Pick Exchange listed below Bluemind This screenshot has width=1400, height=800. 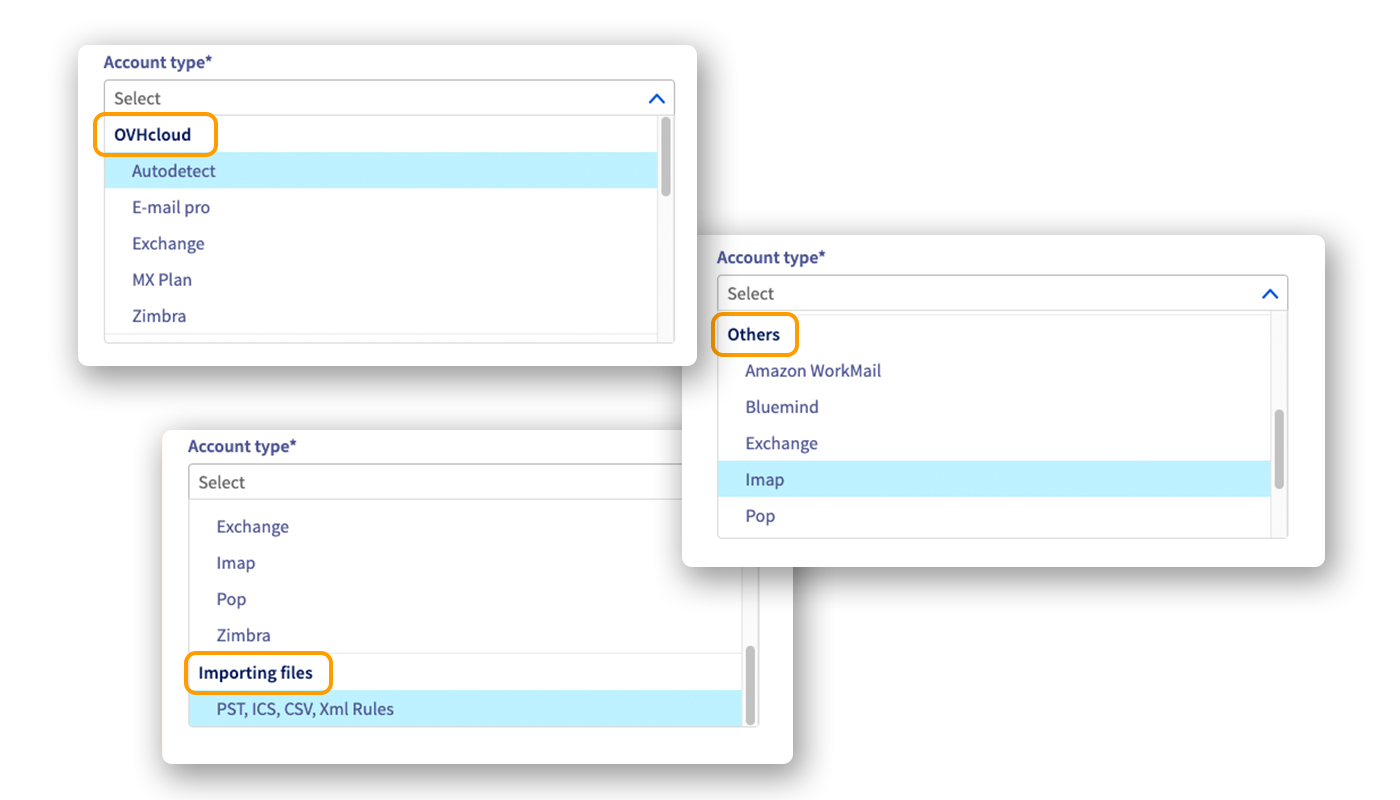[781, 444]
